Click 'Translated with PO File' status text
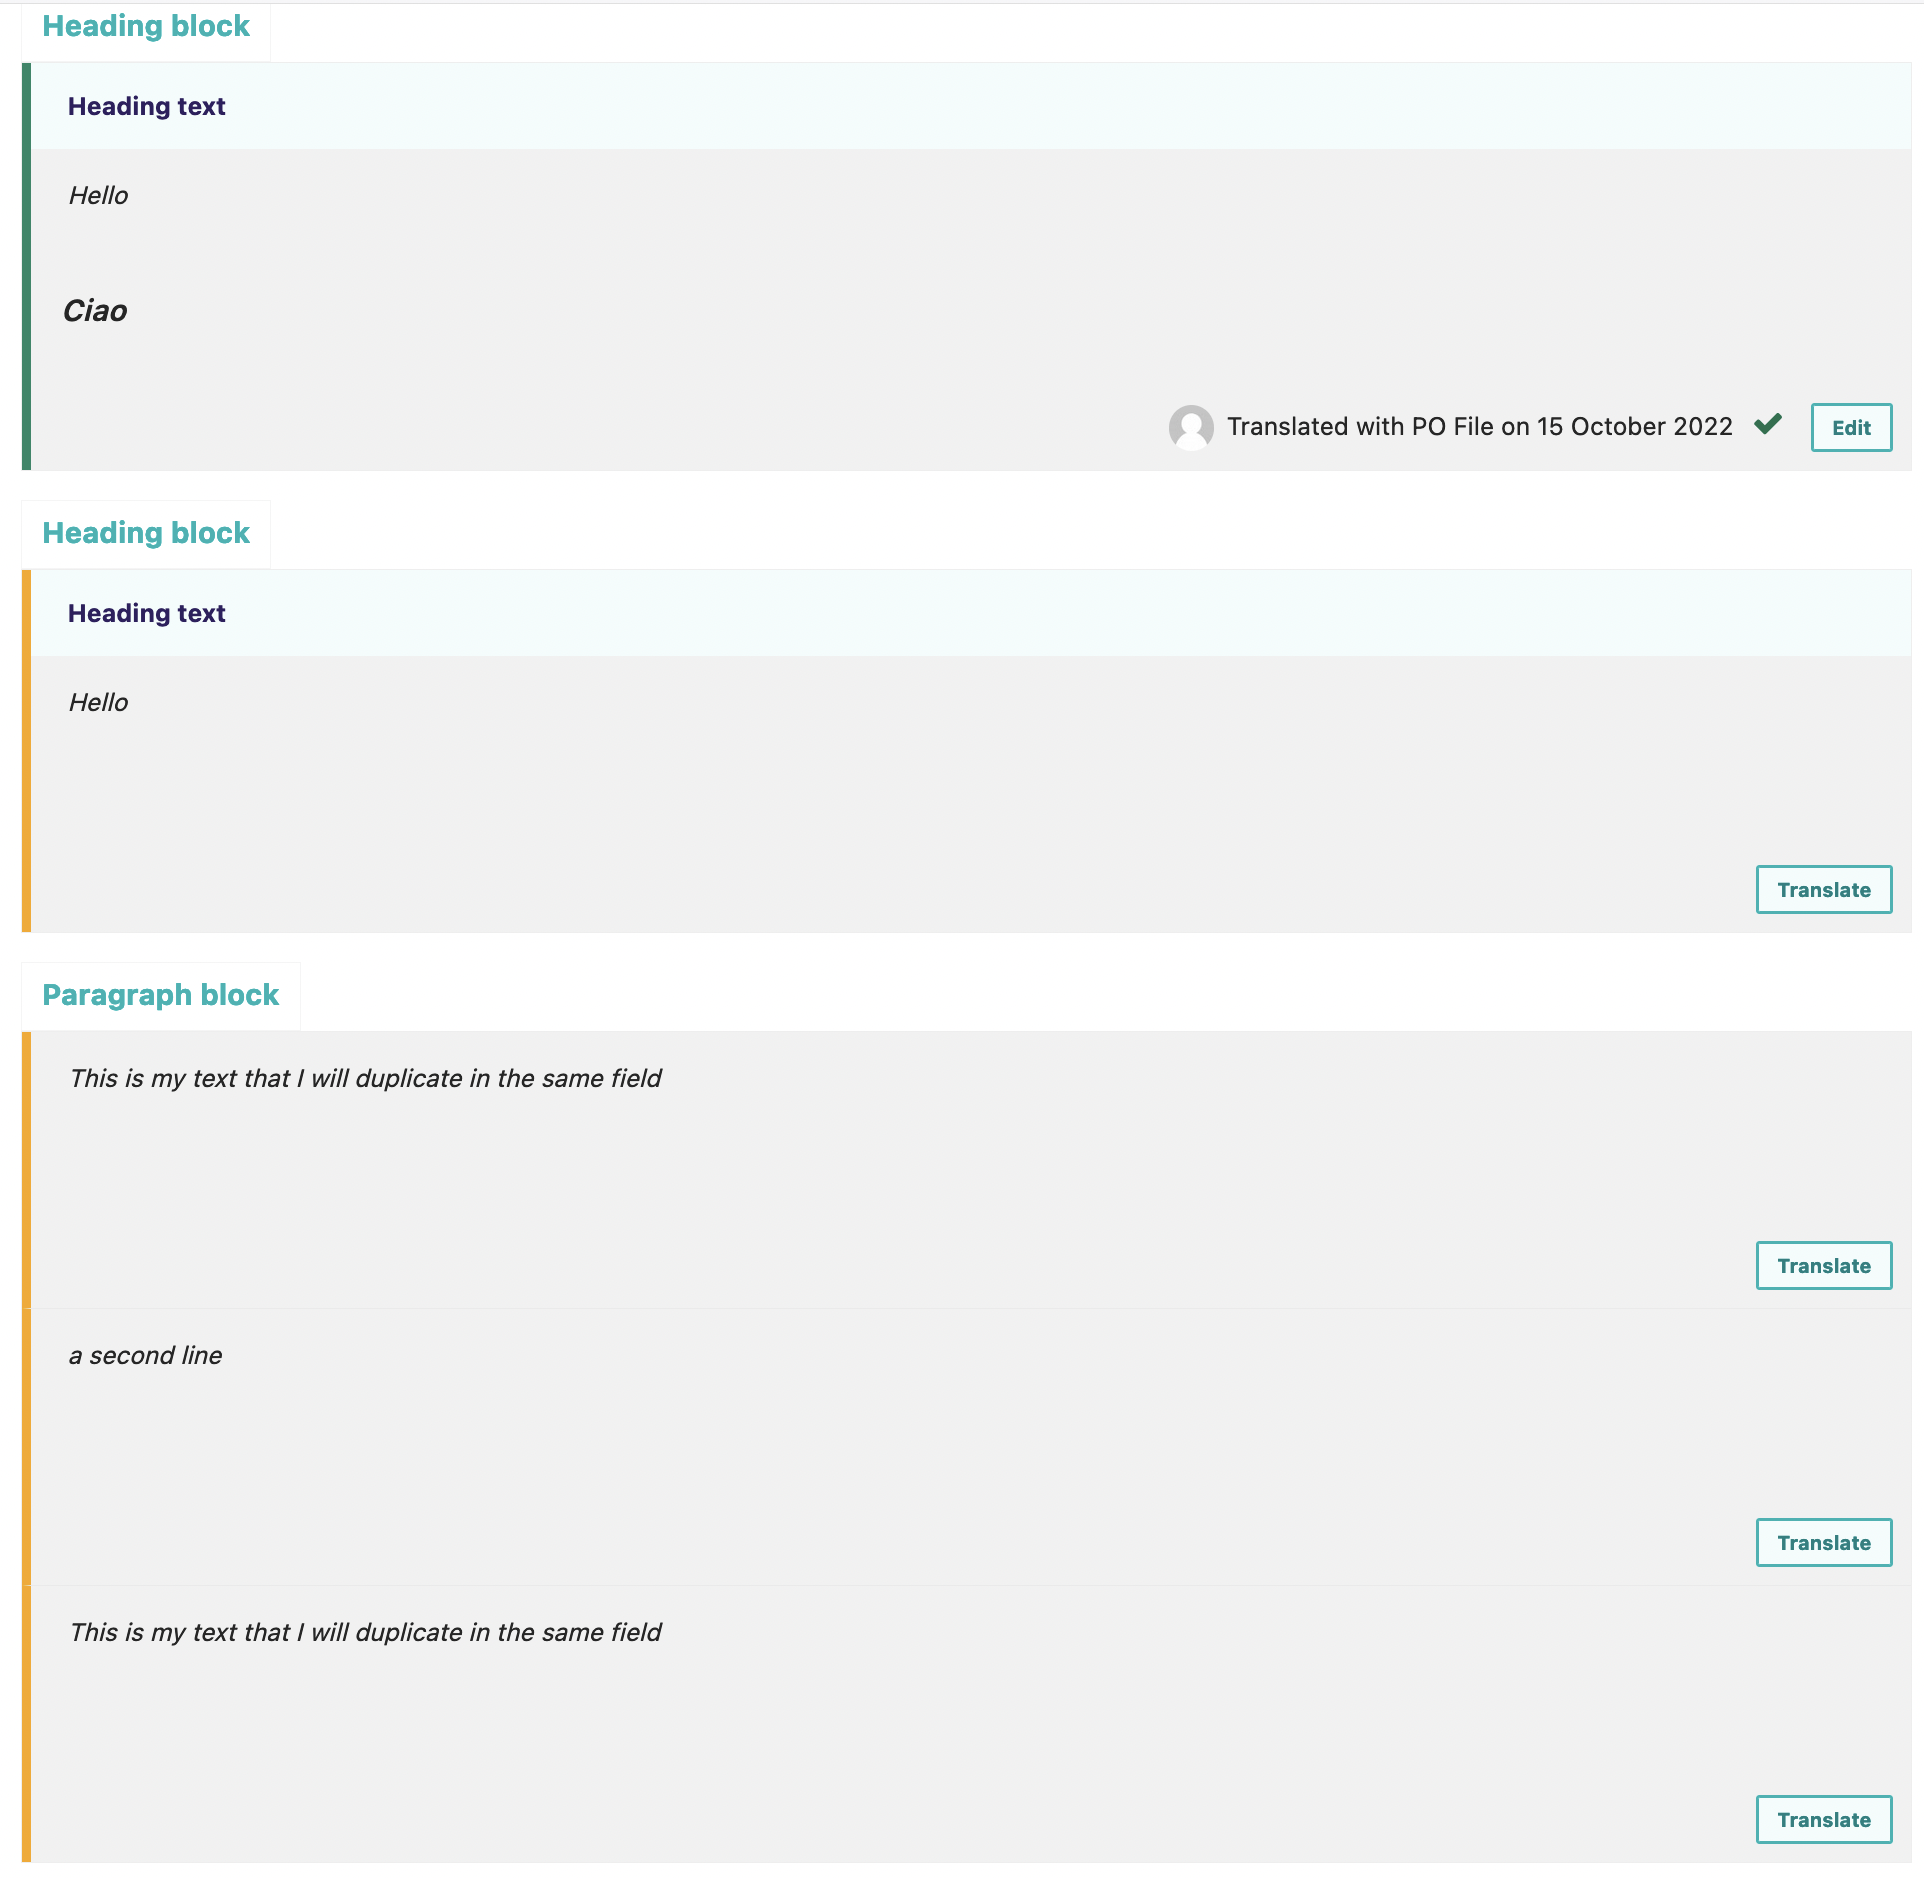1924x1878 pixels. coord(1479,427)
